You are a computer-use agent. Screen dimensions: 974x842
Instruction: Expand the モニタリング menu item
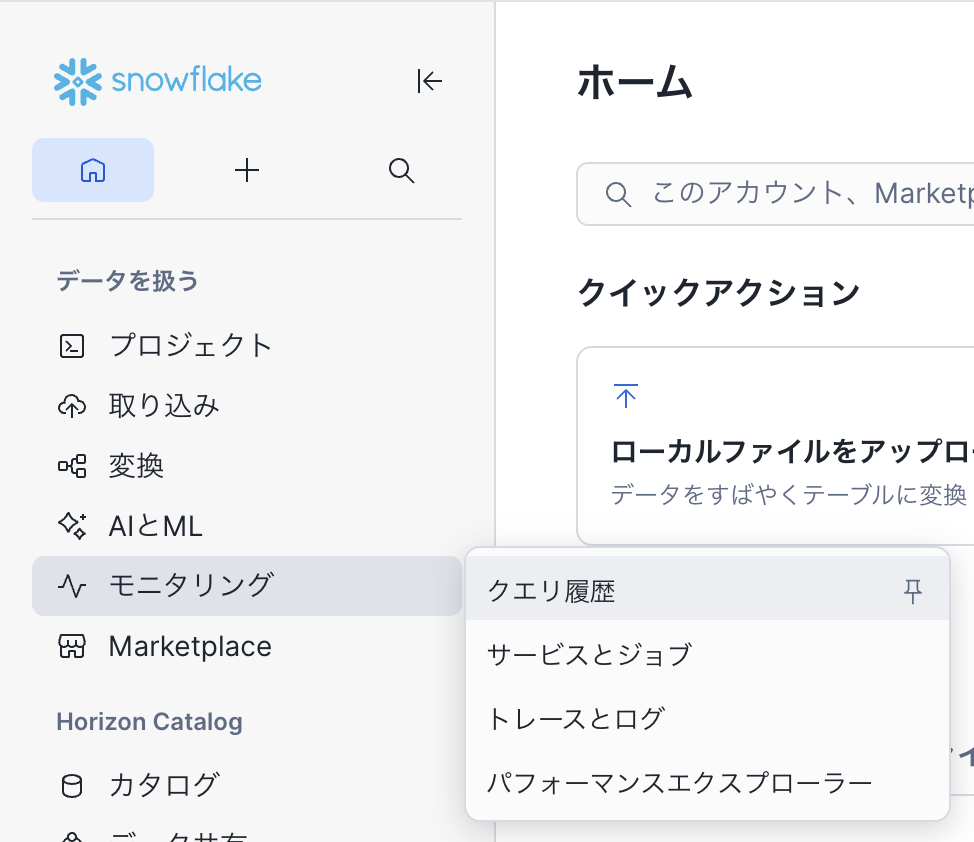coord(190,586)
